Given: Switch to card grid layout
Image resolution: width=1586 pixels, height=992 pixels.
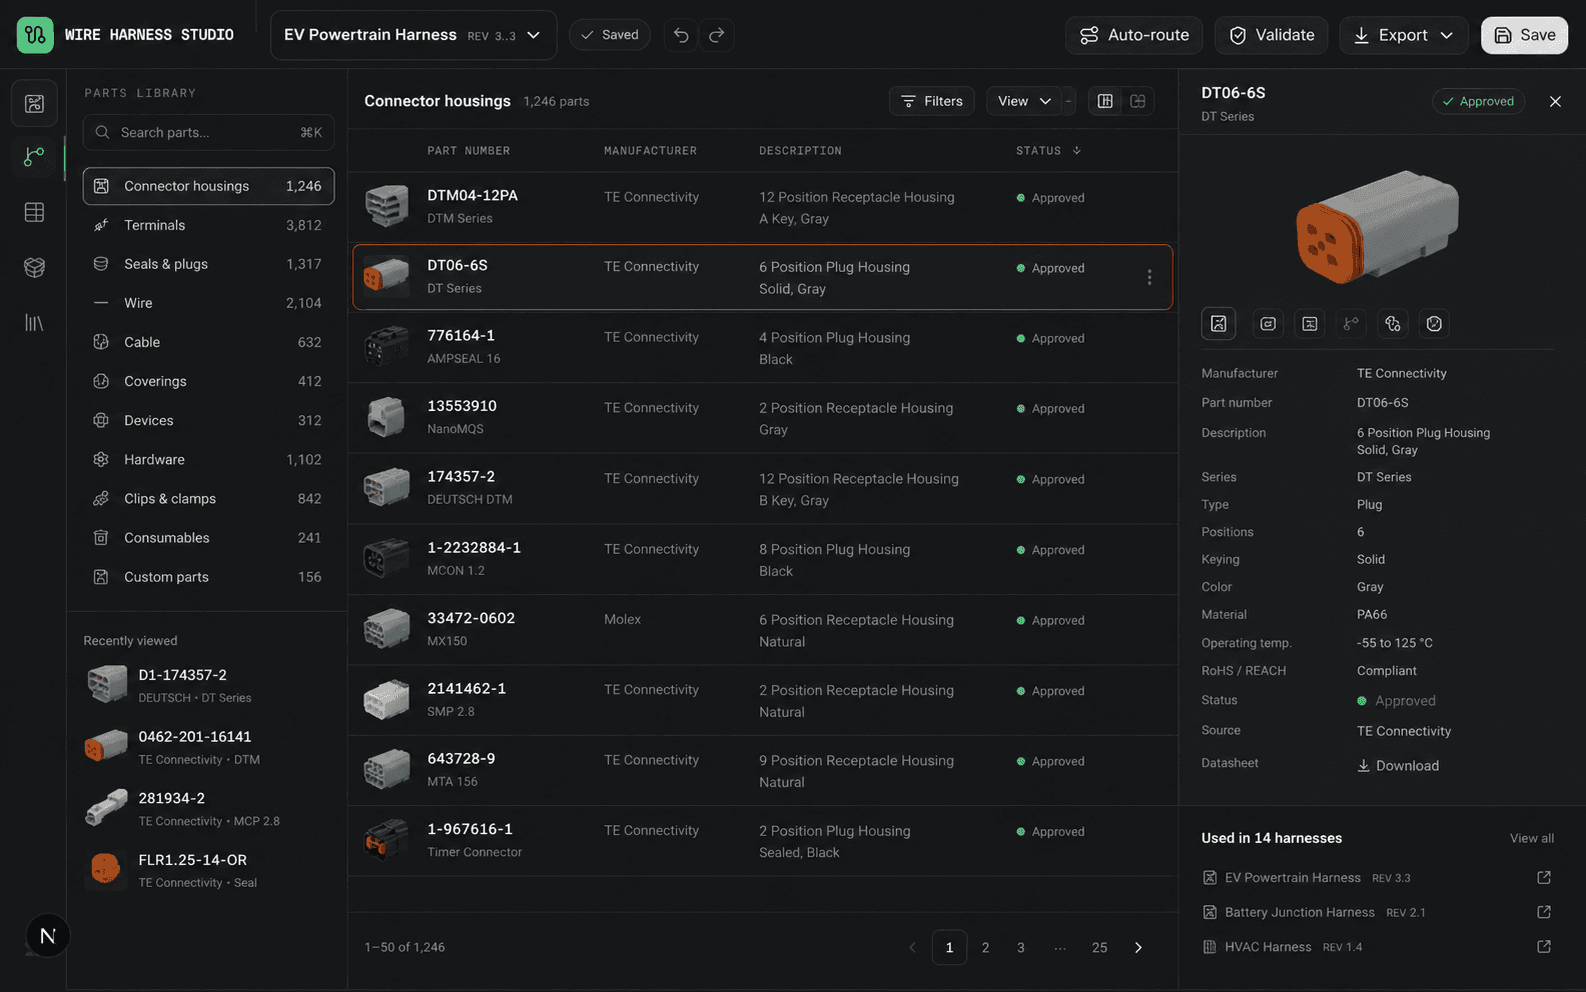Looking at the screenshot, I should click(1138, 101).
